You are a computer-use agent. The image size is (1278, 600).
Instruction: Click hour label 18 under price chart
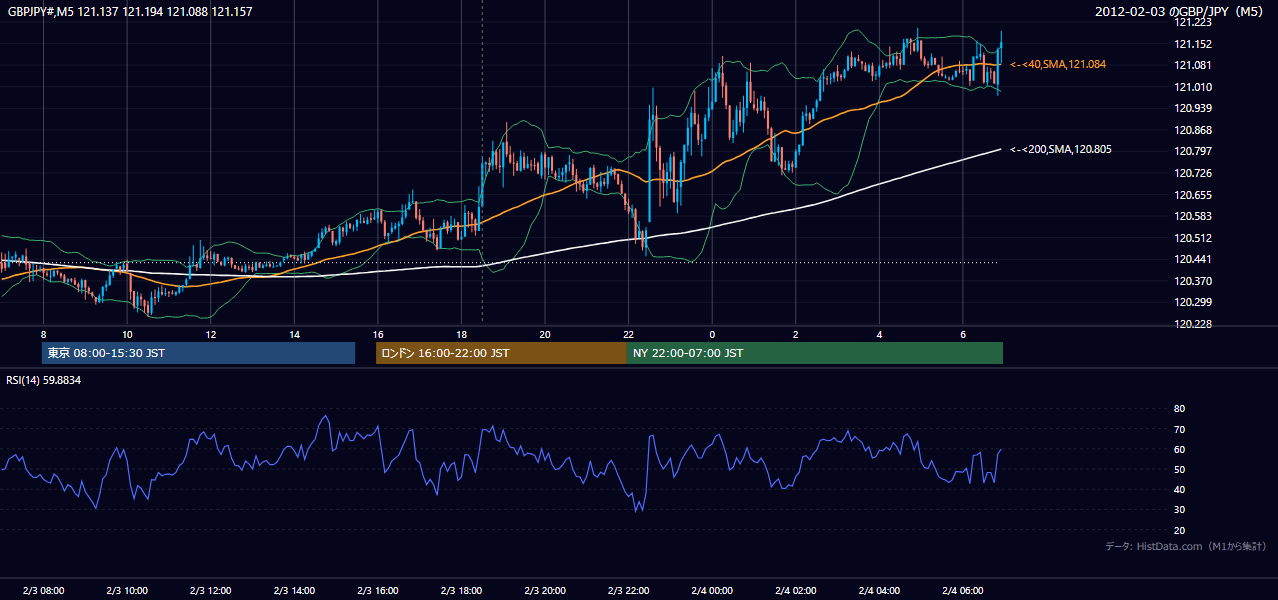[461, 334]
